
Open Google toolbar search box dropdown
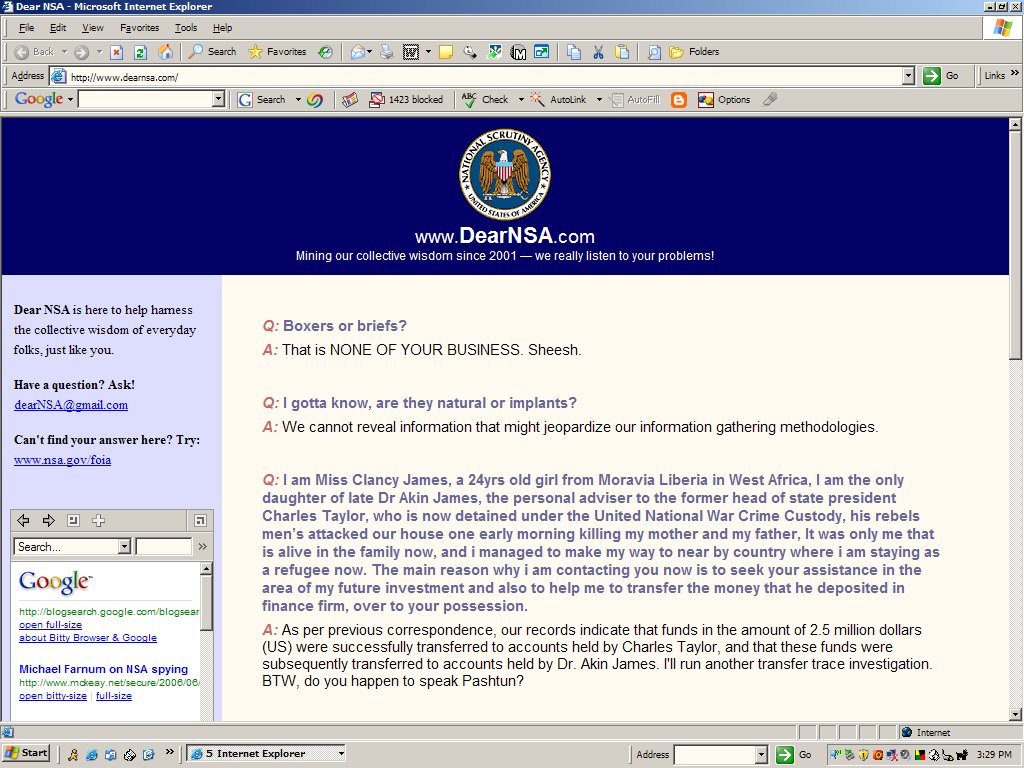point(219,99)
